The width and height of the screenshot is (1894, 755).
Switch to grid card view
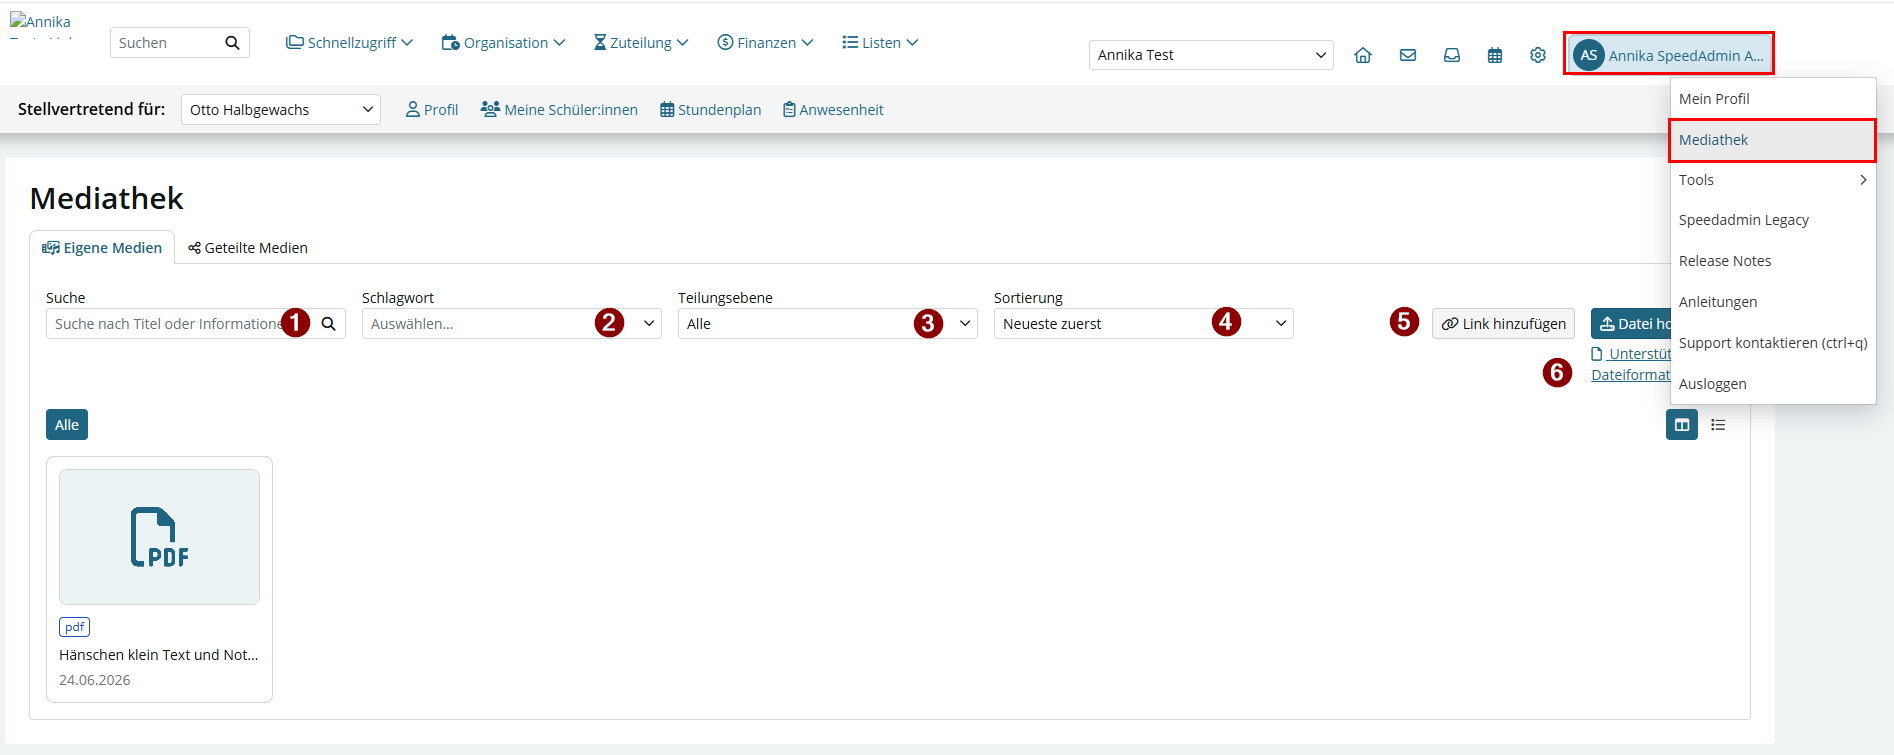point(1682,425)
